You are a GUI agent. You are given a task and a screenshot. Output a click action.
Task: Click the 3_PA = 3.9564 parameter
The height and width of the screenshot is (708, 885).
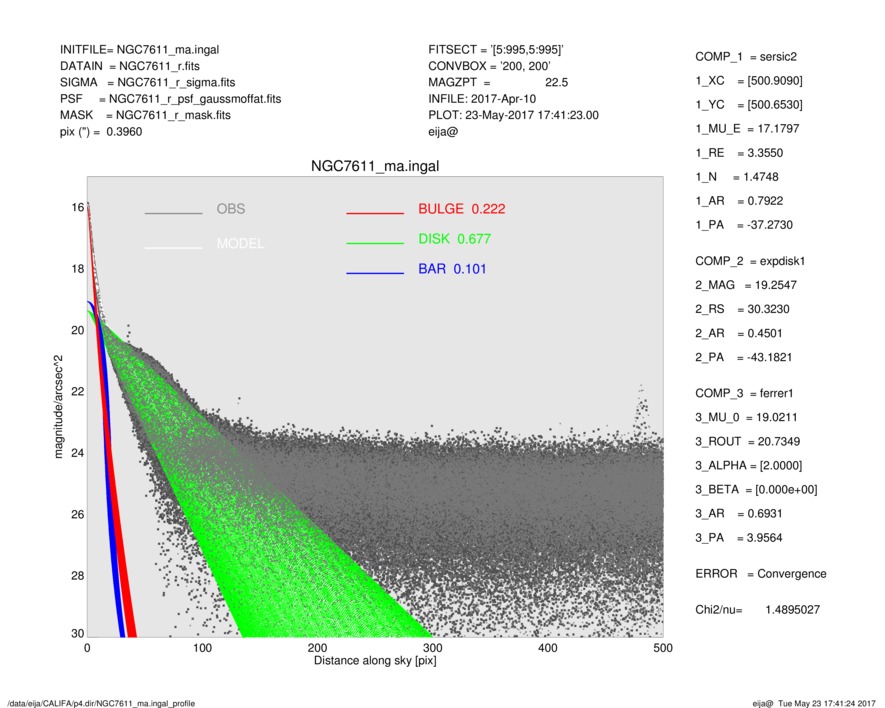coord(739,537)
